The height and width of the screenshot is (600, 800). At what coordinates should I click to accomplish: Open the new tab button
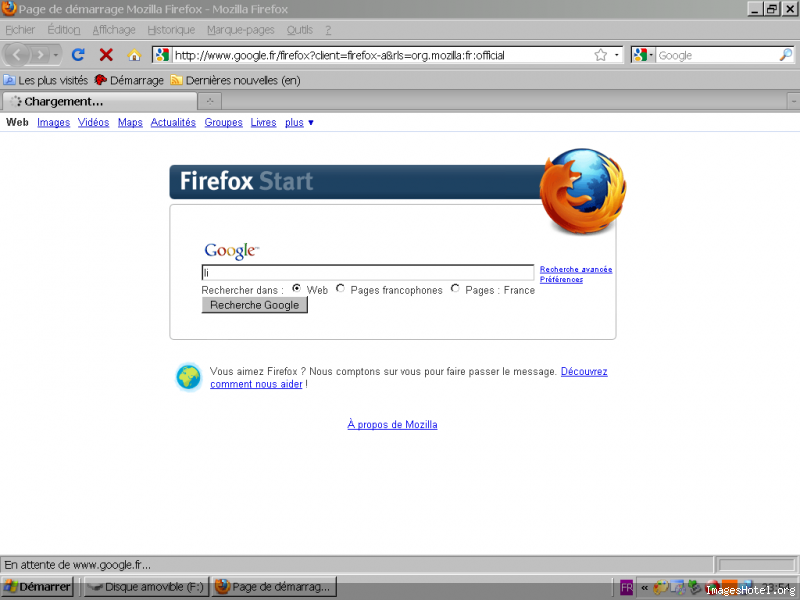(209, 101)
